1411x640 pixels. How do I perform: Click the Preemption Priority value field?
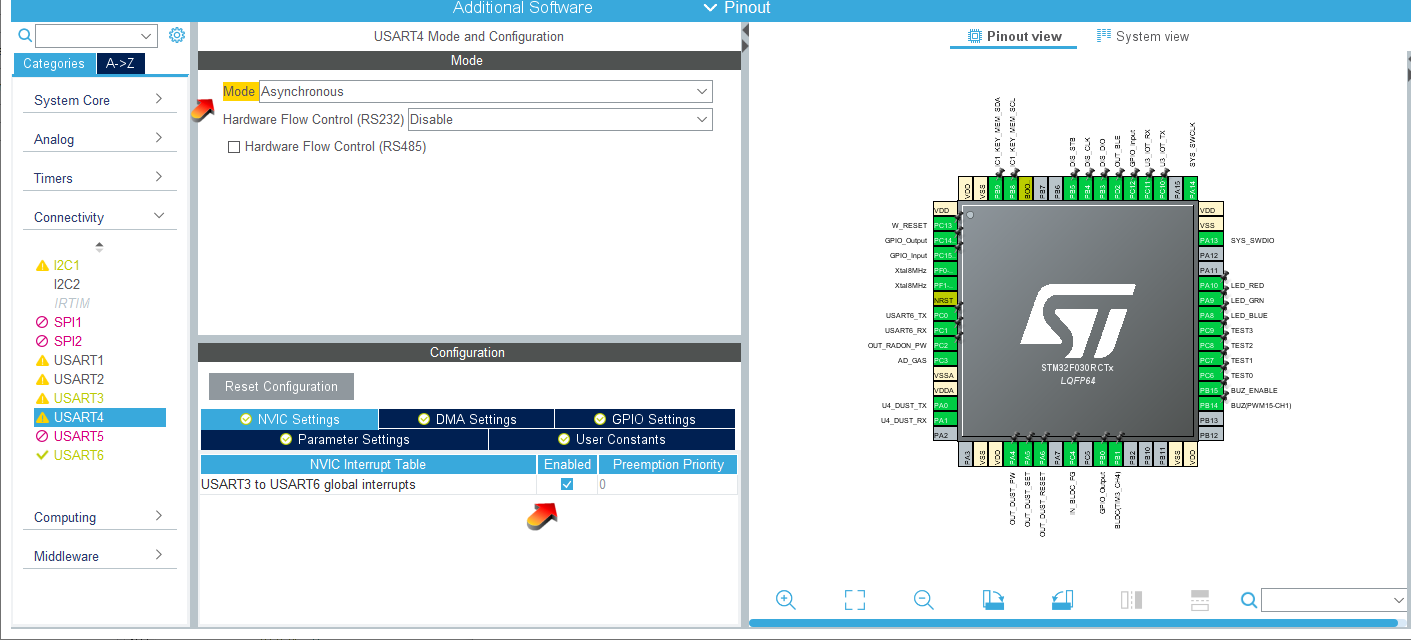point(667,484)
